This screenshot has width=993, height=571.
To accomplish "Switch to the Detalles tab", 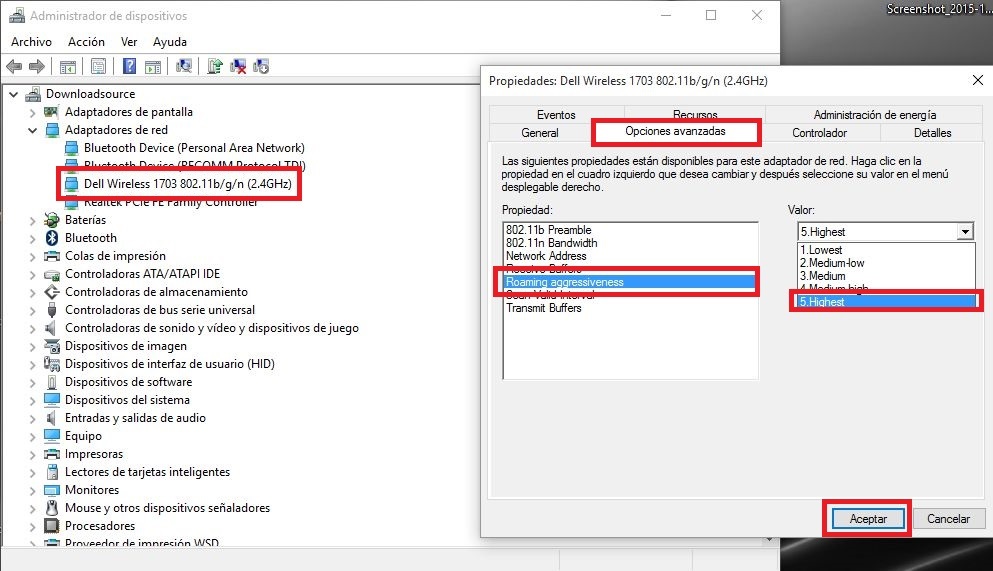I will pos(932,133).
